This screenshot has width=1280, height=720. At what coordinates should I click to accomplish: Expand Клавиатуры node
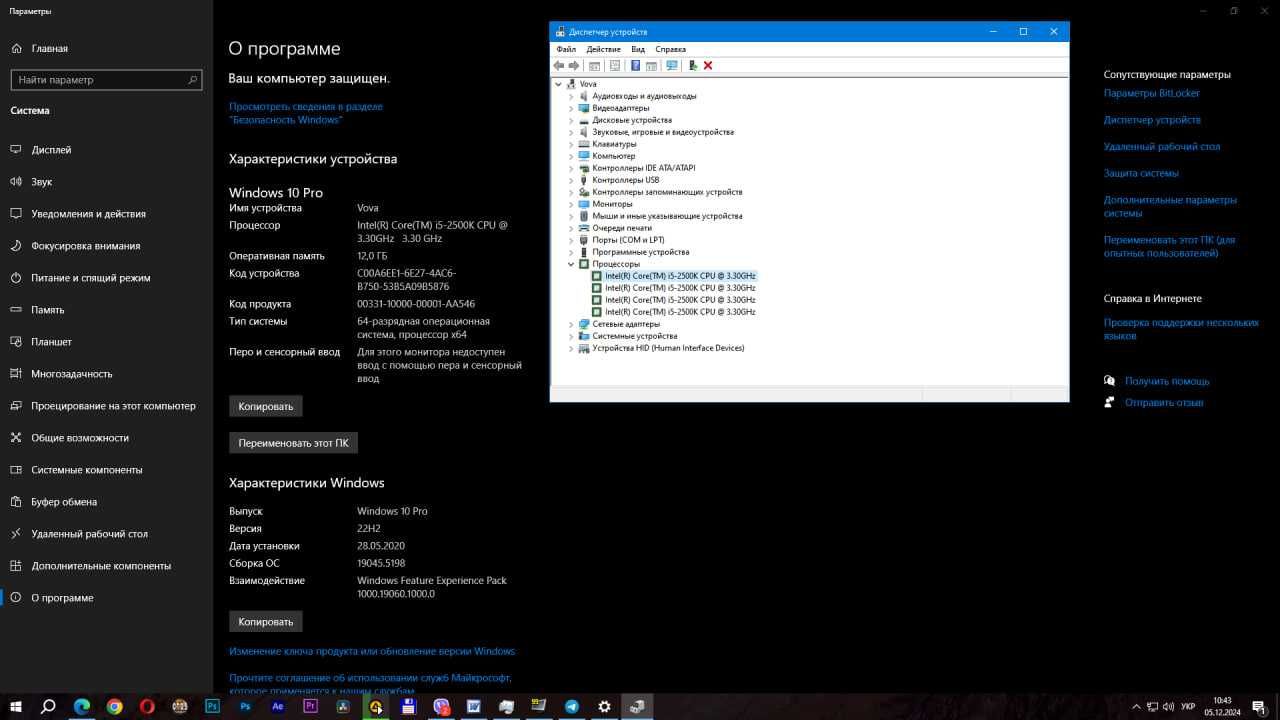tap(571, 144)
